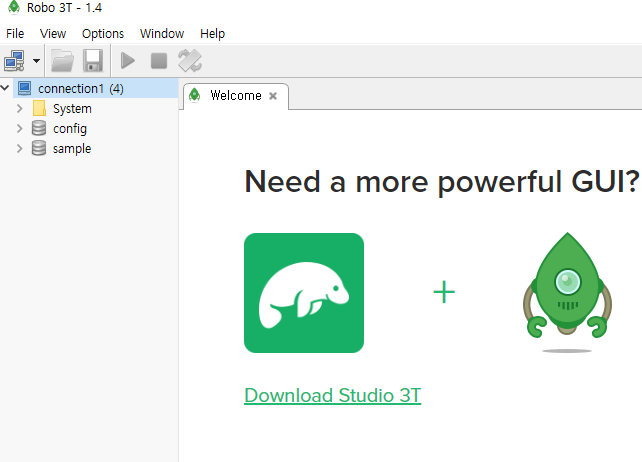The image size is (642, 462).
Task: Click the sample database cylinder icon
Action: tap(39, 148)
